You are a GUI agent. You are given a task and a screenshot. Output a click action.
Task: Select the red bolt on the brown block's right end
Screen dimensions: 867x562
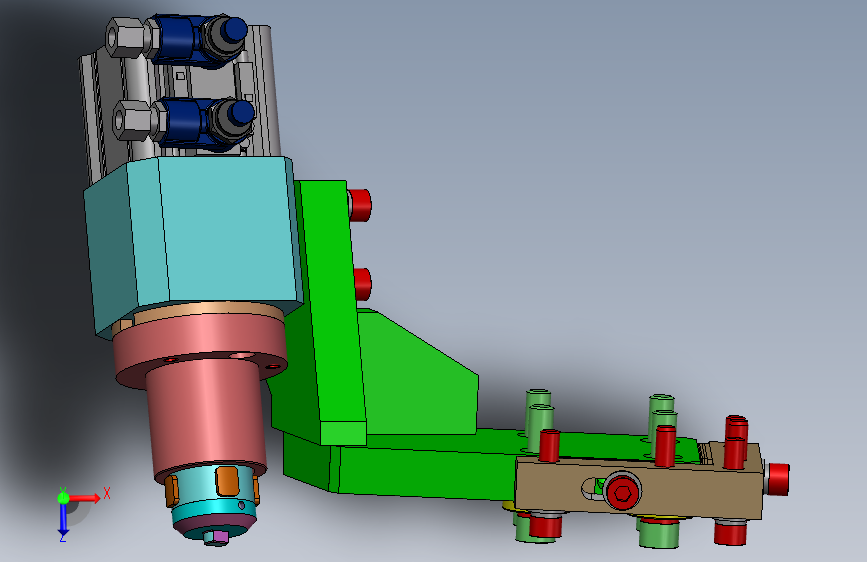pyautogui.click(x=777, y=479)
